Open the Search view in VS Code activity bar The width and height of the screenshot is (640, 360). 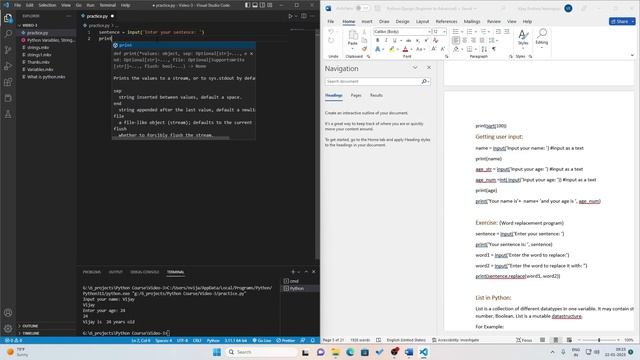click(x=8, y=33)
